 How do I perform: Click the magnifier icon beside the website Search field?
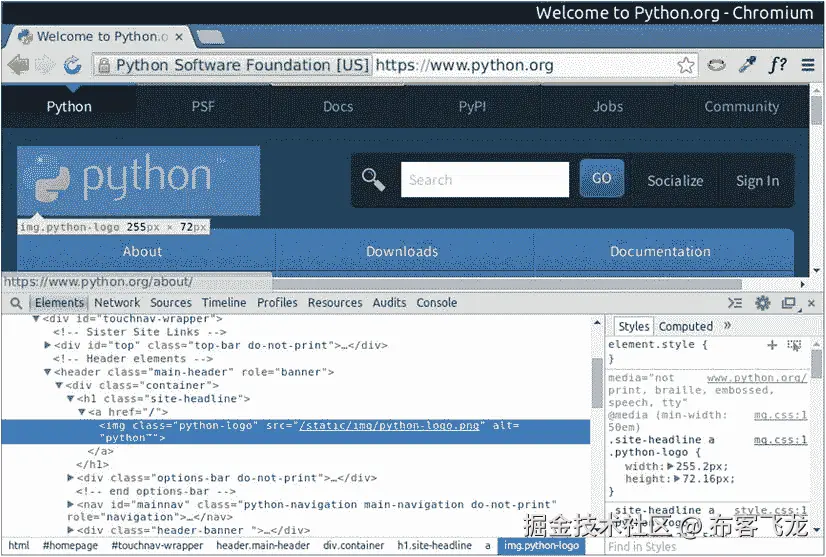pos(373,180)
